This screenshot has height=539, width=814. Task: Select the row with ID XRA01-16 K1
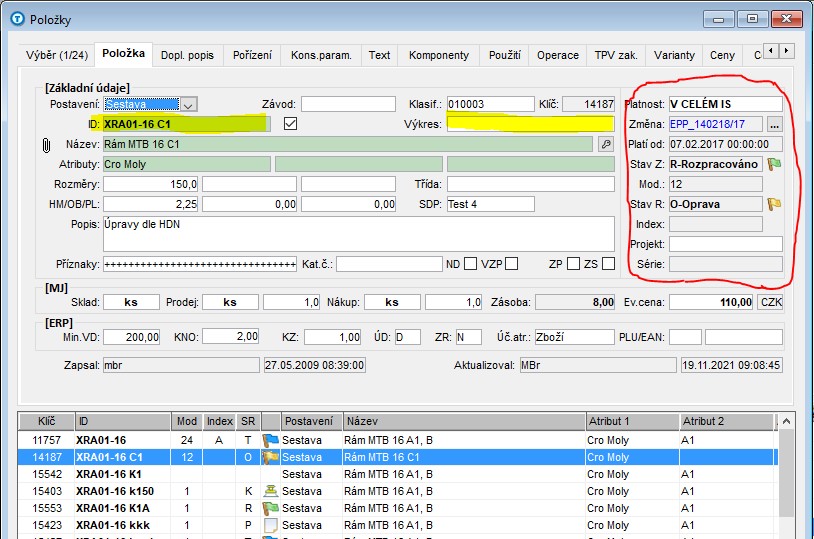tap(398, 474)
